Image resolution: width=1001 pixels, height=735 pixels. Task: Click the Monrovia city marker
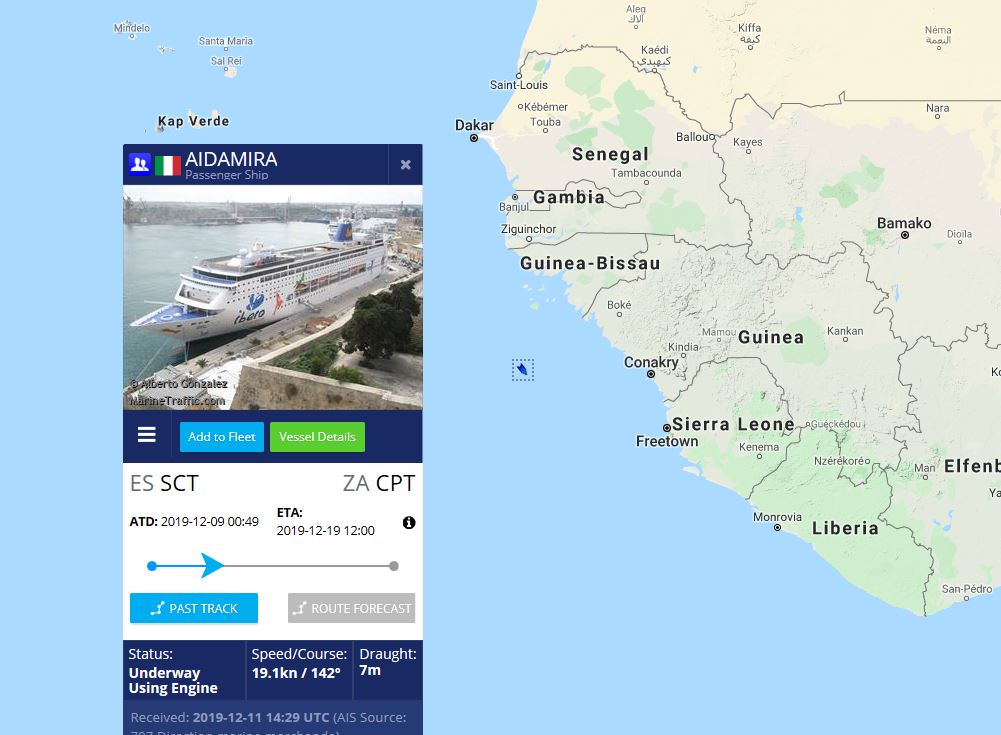777,527
